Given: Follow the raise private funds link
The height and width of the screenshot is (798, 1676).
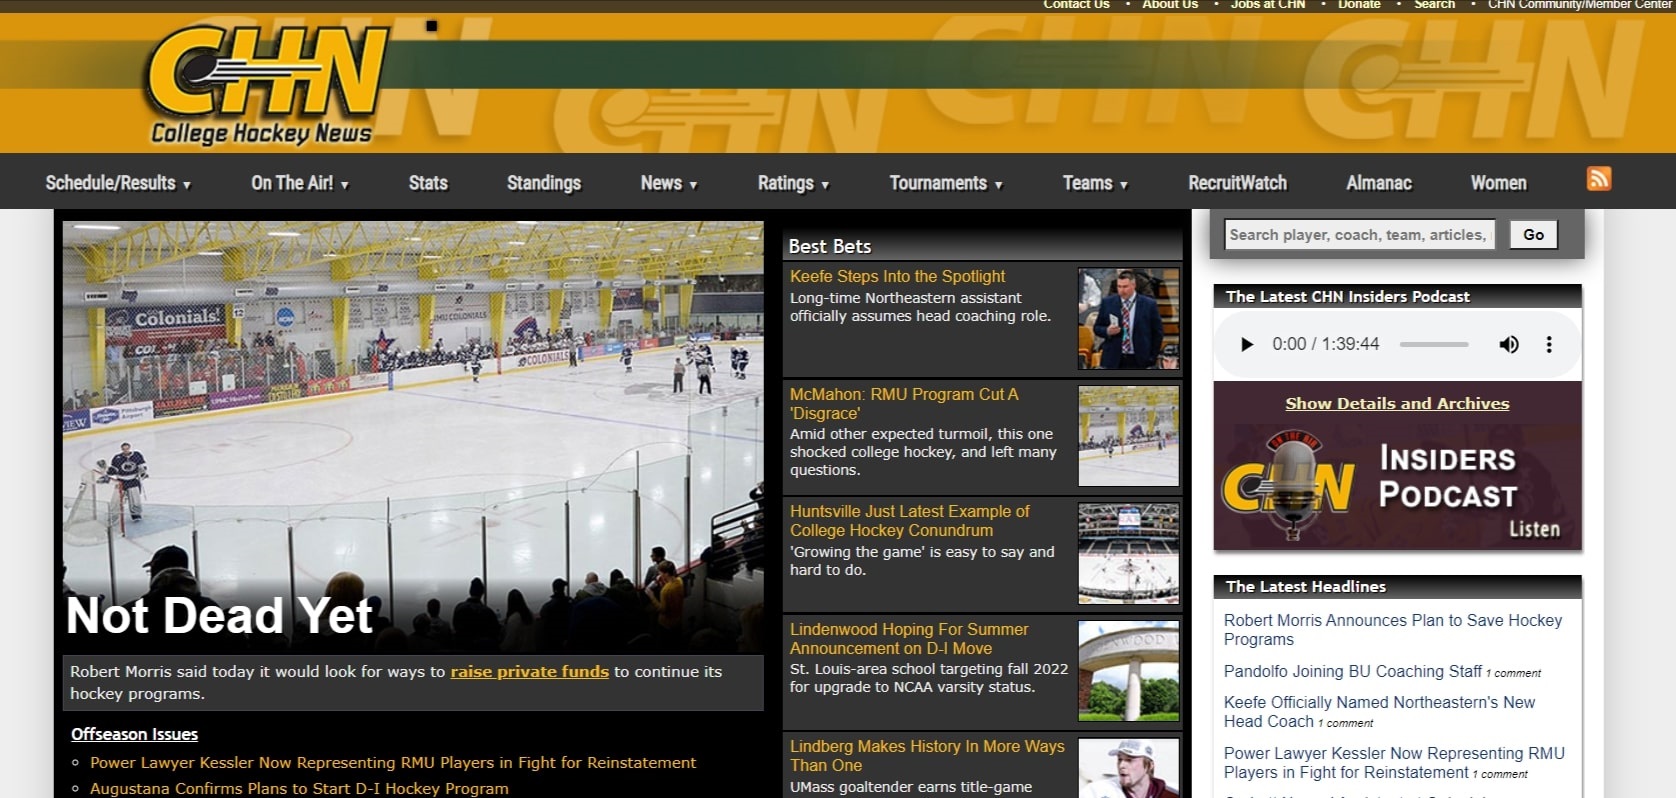Looking at the screenshot, I should point(529,672).
